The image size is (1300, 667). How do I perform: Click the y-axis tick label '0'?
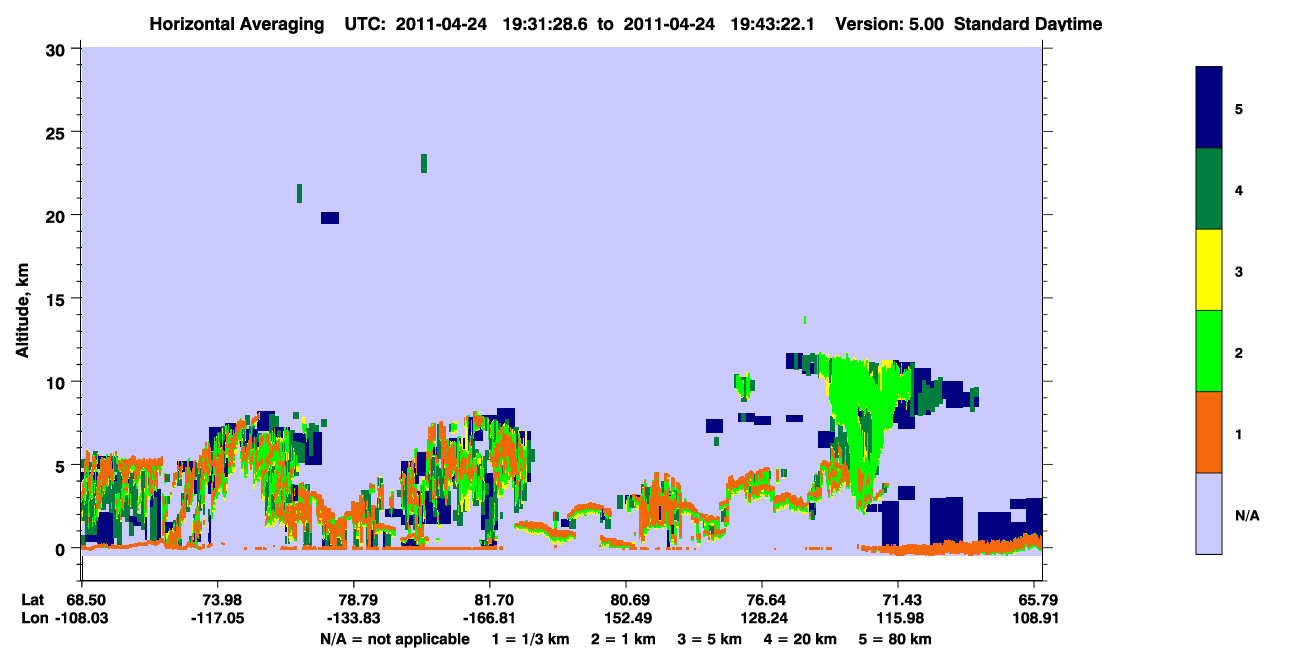[62, 548]
